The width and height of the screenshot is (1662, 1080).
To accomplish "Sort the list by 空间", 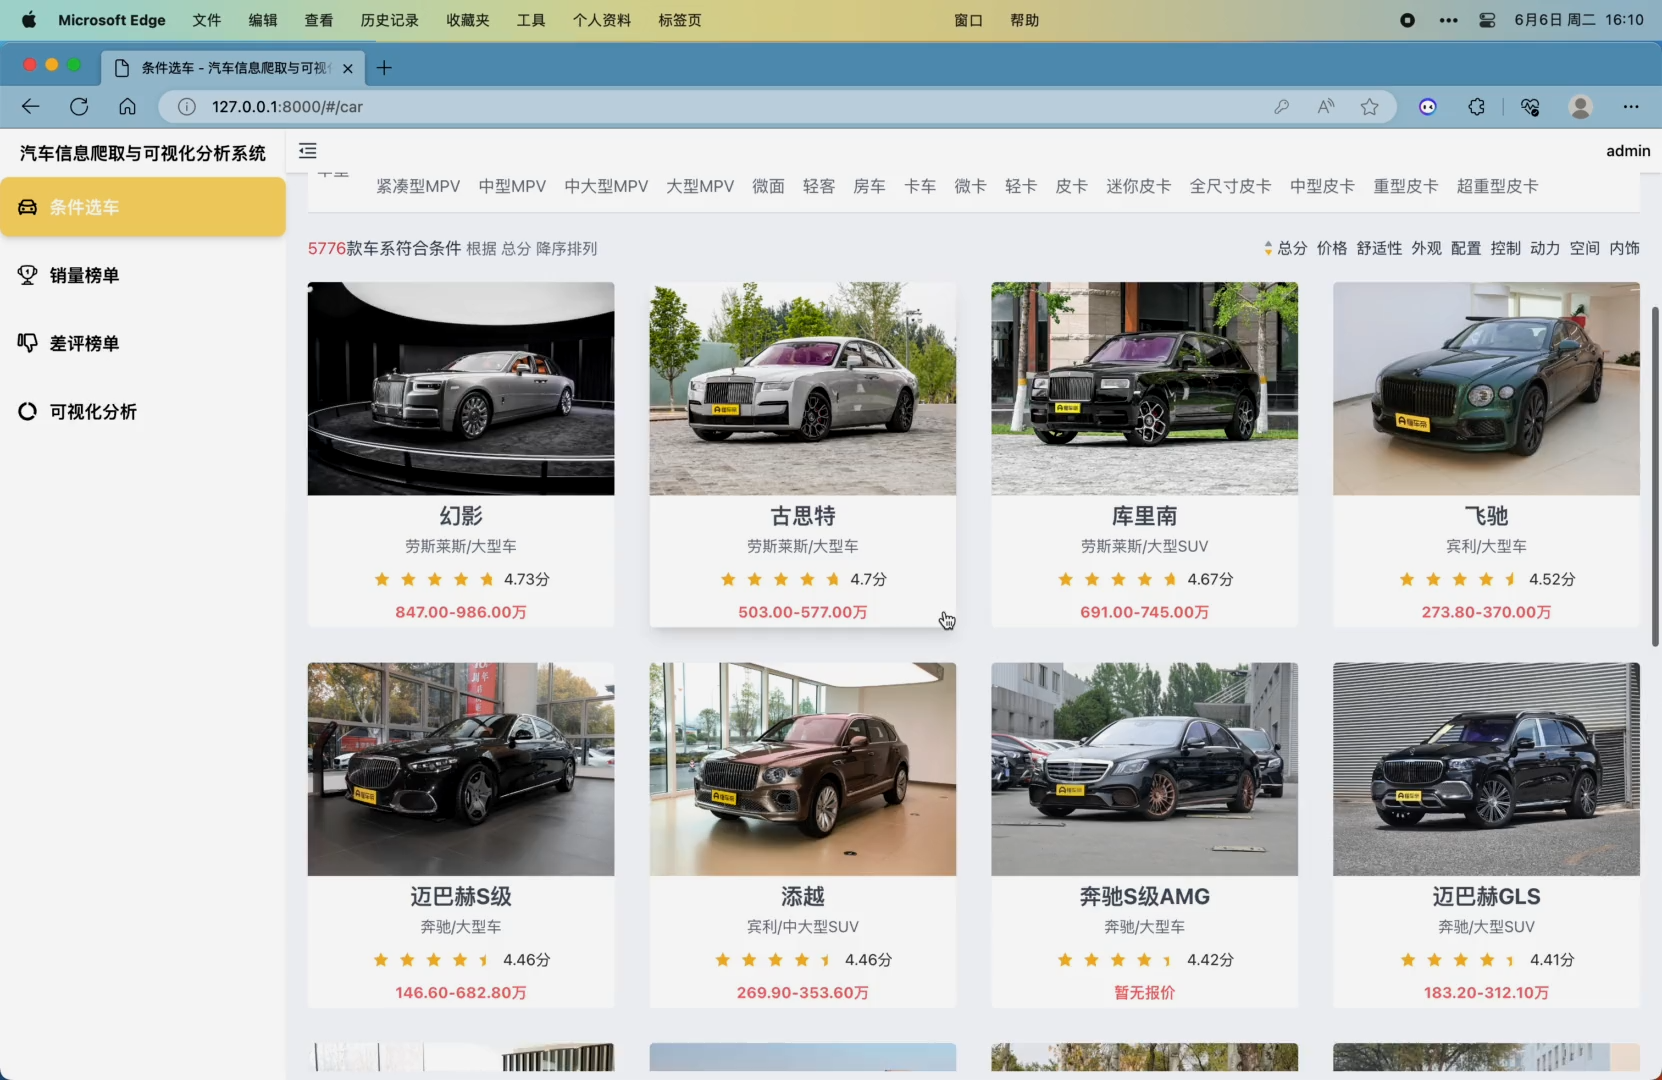I will click(1584, 248).
